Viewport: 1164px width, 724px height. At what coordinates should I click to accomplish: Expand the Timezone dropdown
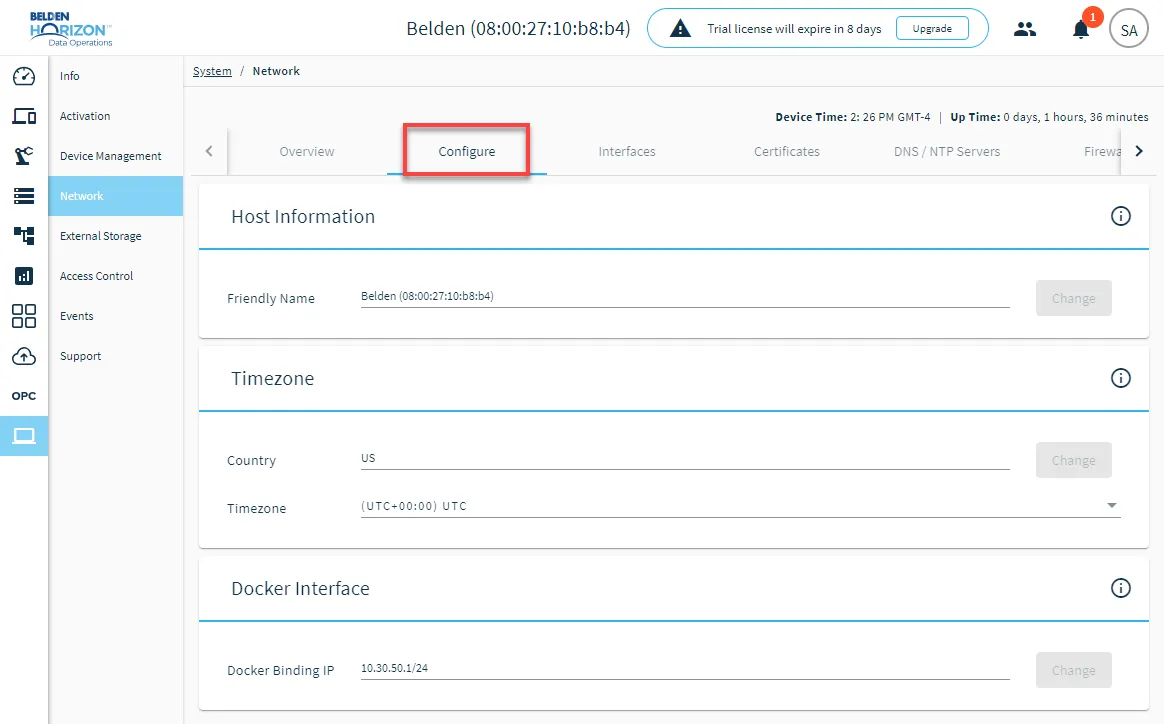740,506
